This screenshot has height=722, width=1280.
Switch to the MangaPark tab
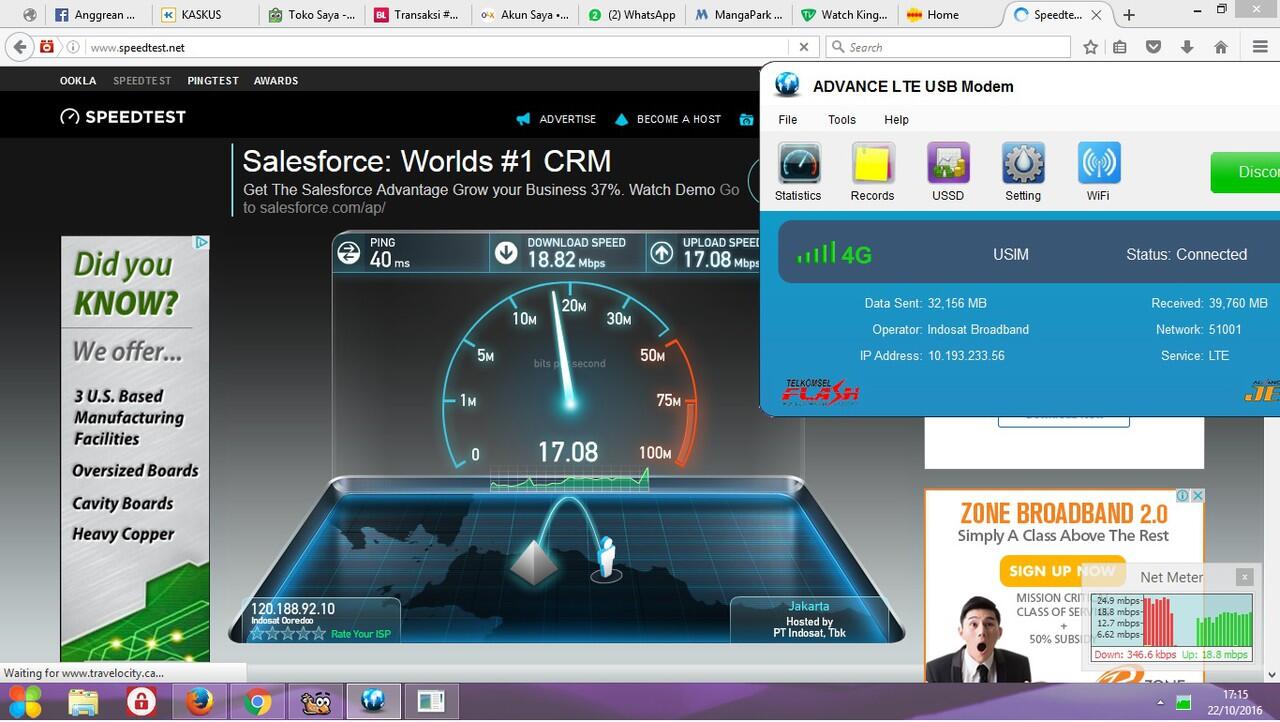coord(739,15)
